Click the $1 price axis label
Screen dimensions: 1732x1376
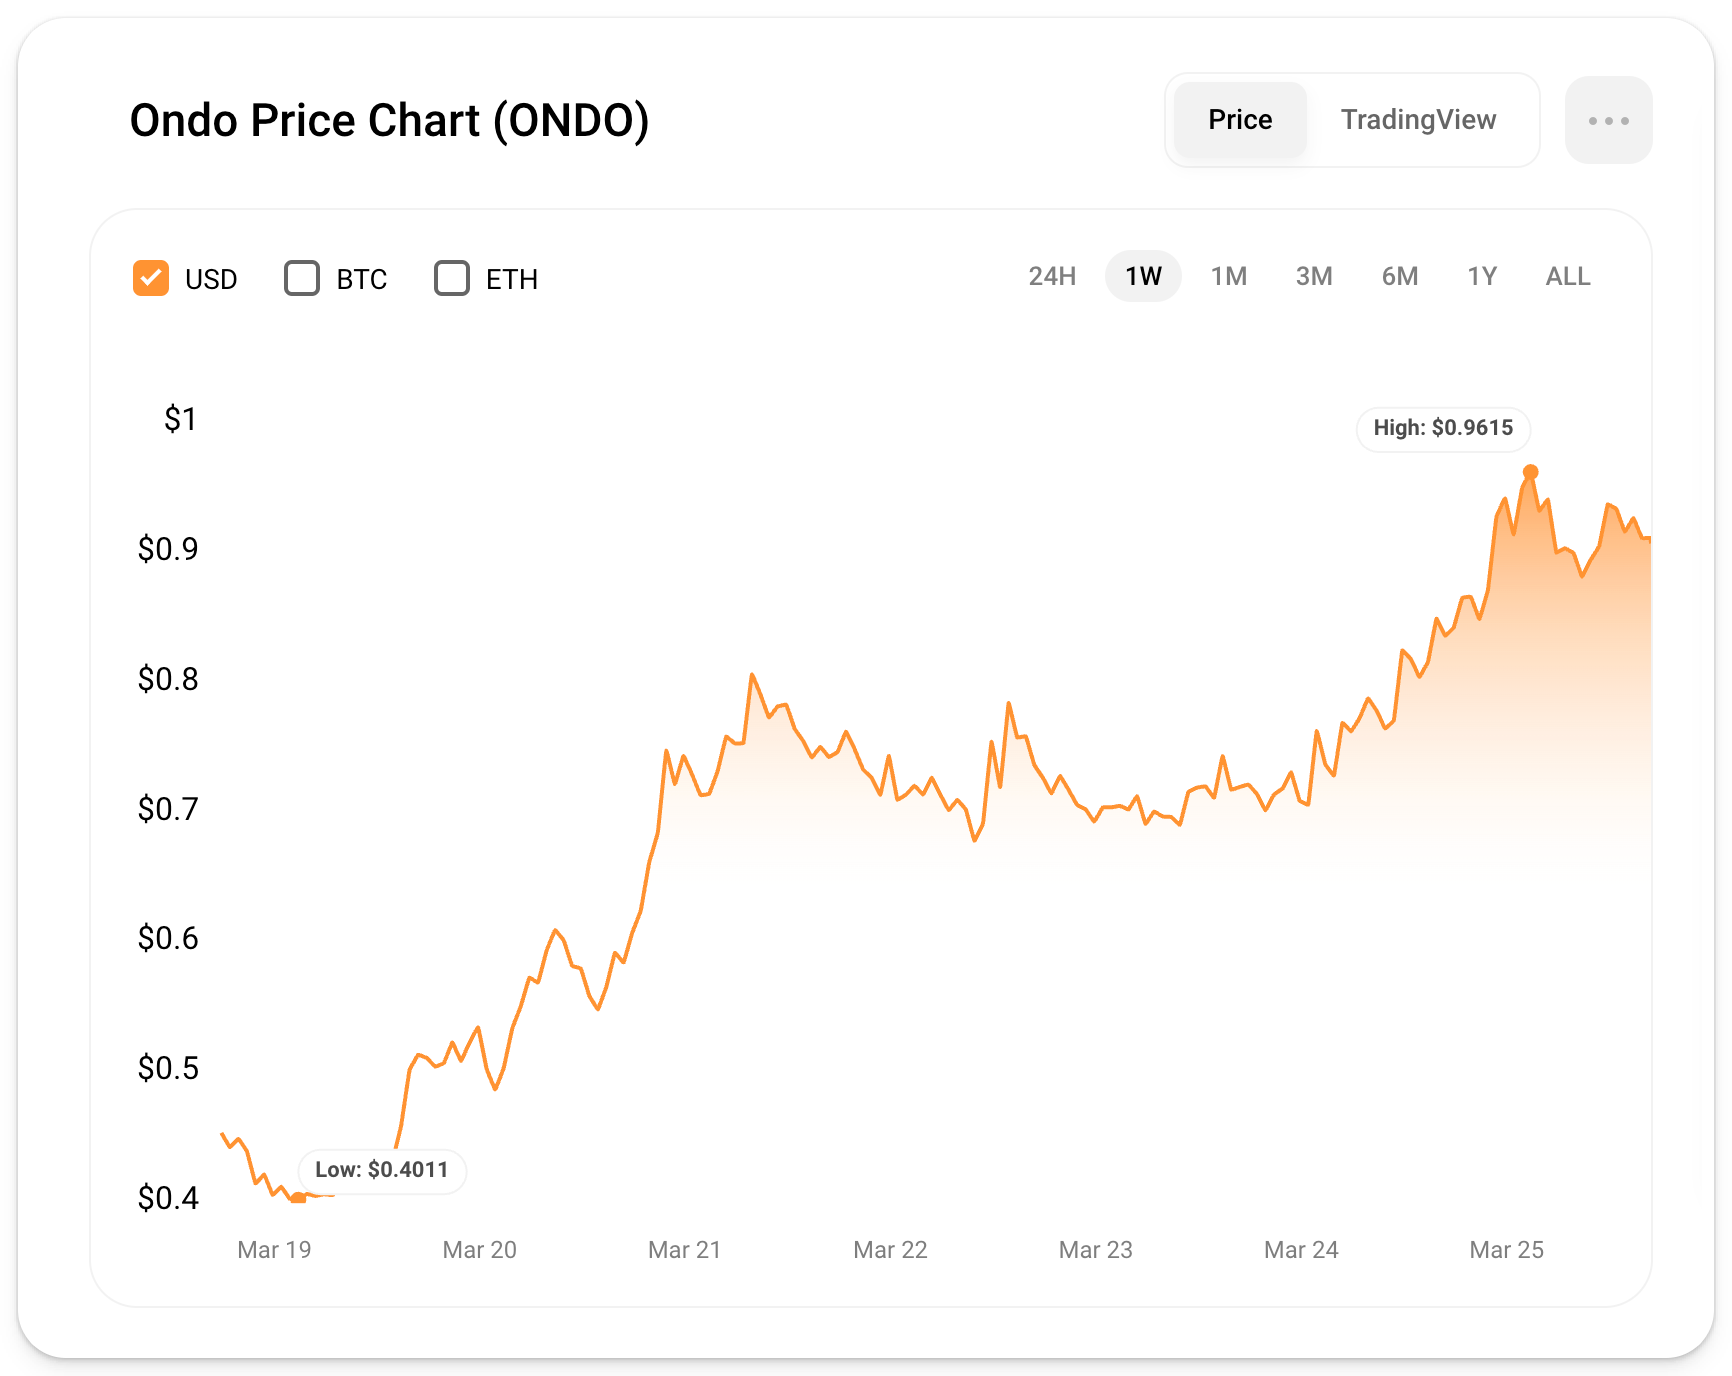(181, 419)
